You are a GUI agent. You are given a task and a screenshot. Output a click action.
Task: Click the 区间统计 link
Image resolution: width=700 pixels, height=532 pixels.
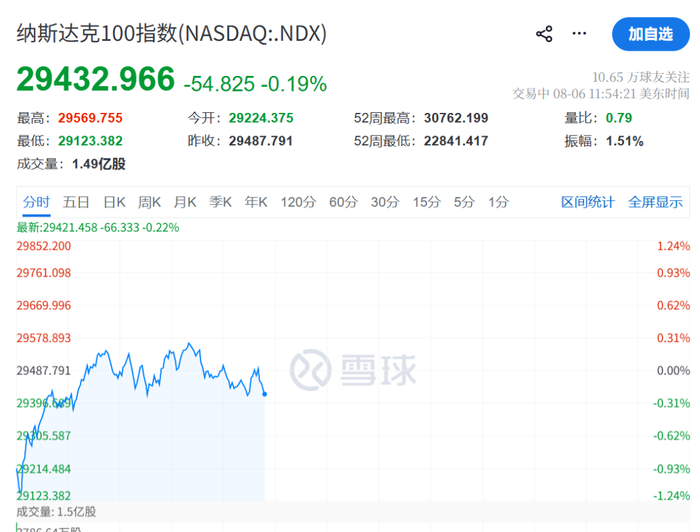588,202
